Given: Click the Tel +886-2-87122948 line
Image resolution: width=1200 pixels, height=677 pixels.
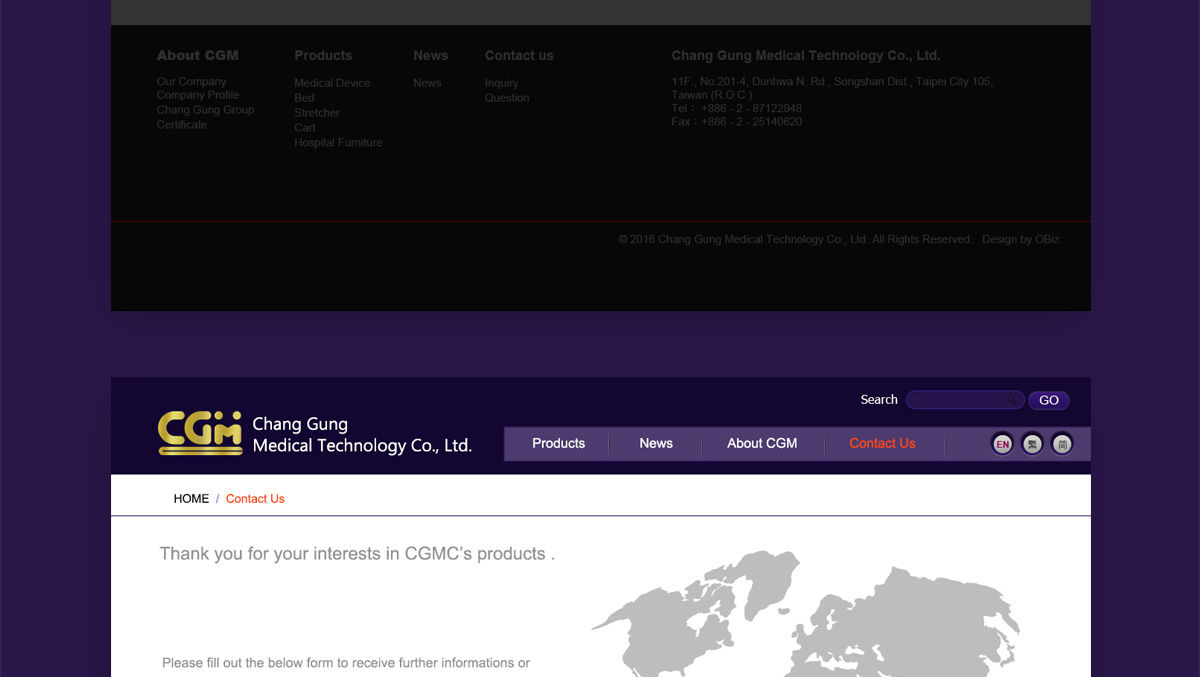Looking at the screenshot, I should (737, 108).
